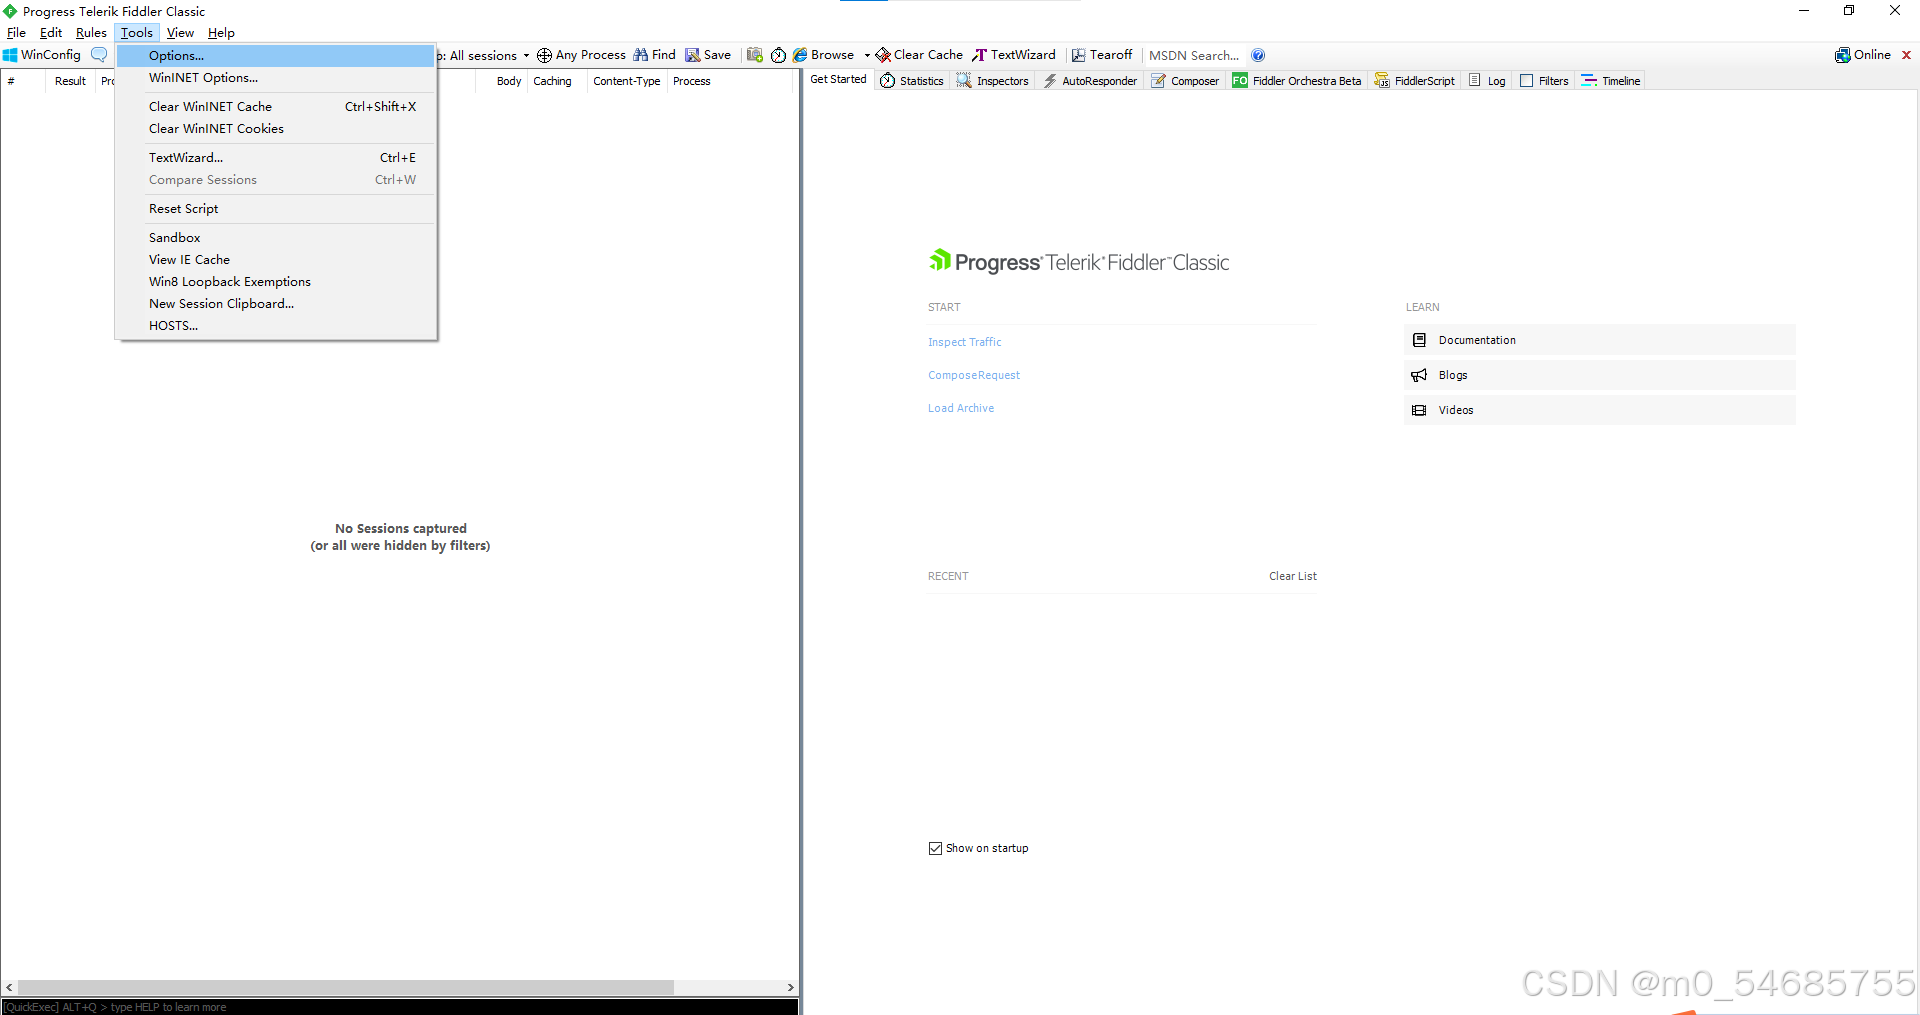Click the ComposeRequest link
This screenshot has height=1015, width=1920.
tap(974, 375)
